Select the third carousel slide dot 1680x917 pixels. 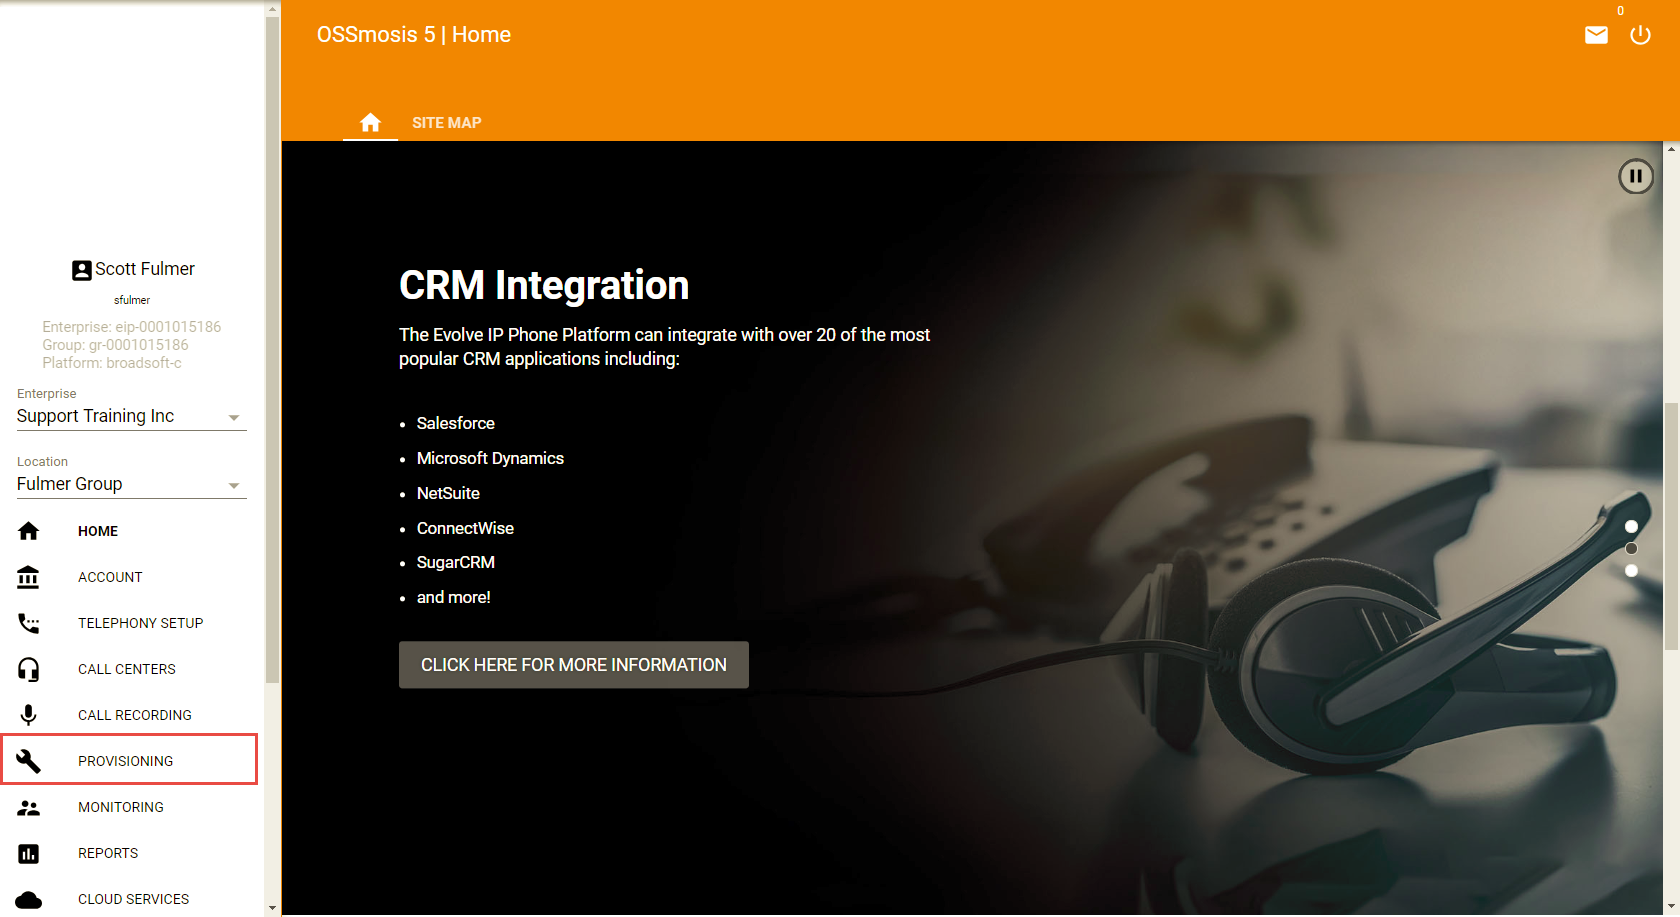pyautogui.click(x=1631, y=571)
